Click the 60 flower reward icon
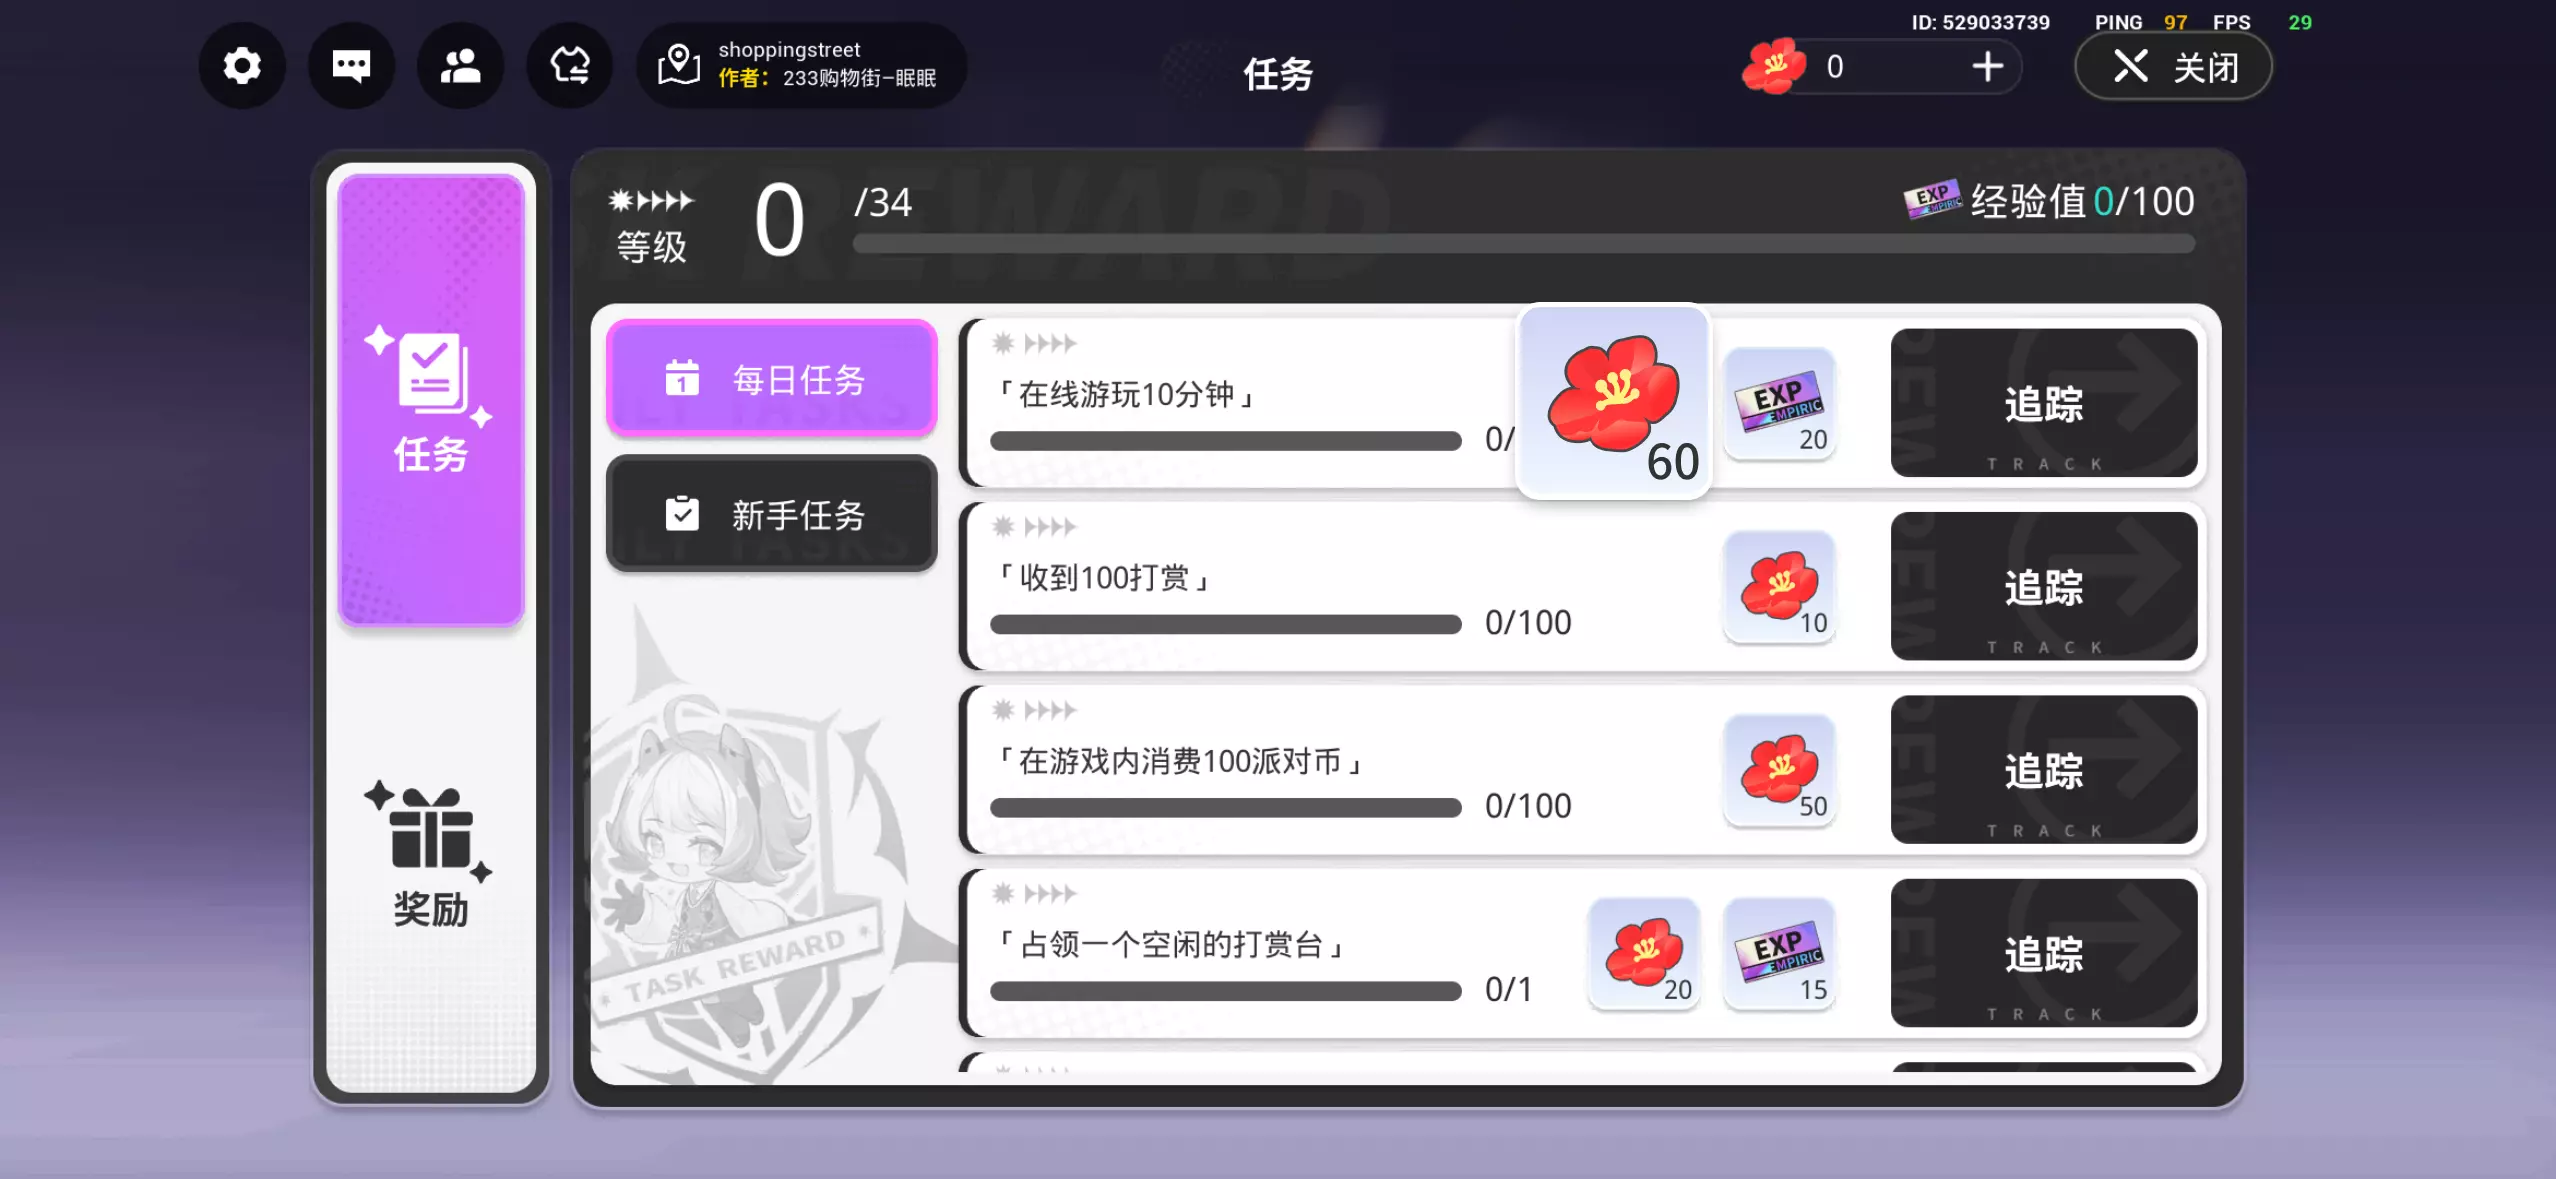The width and height of the screenshot is (2556, 1179). tap(1614, 401)
